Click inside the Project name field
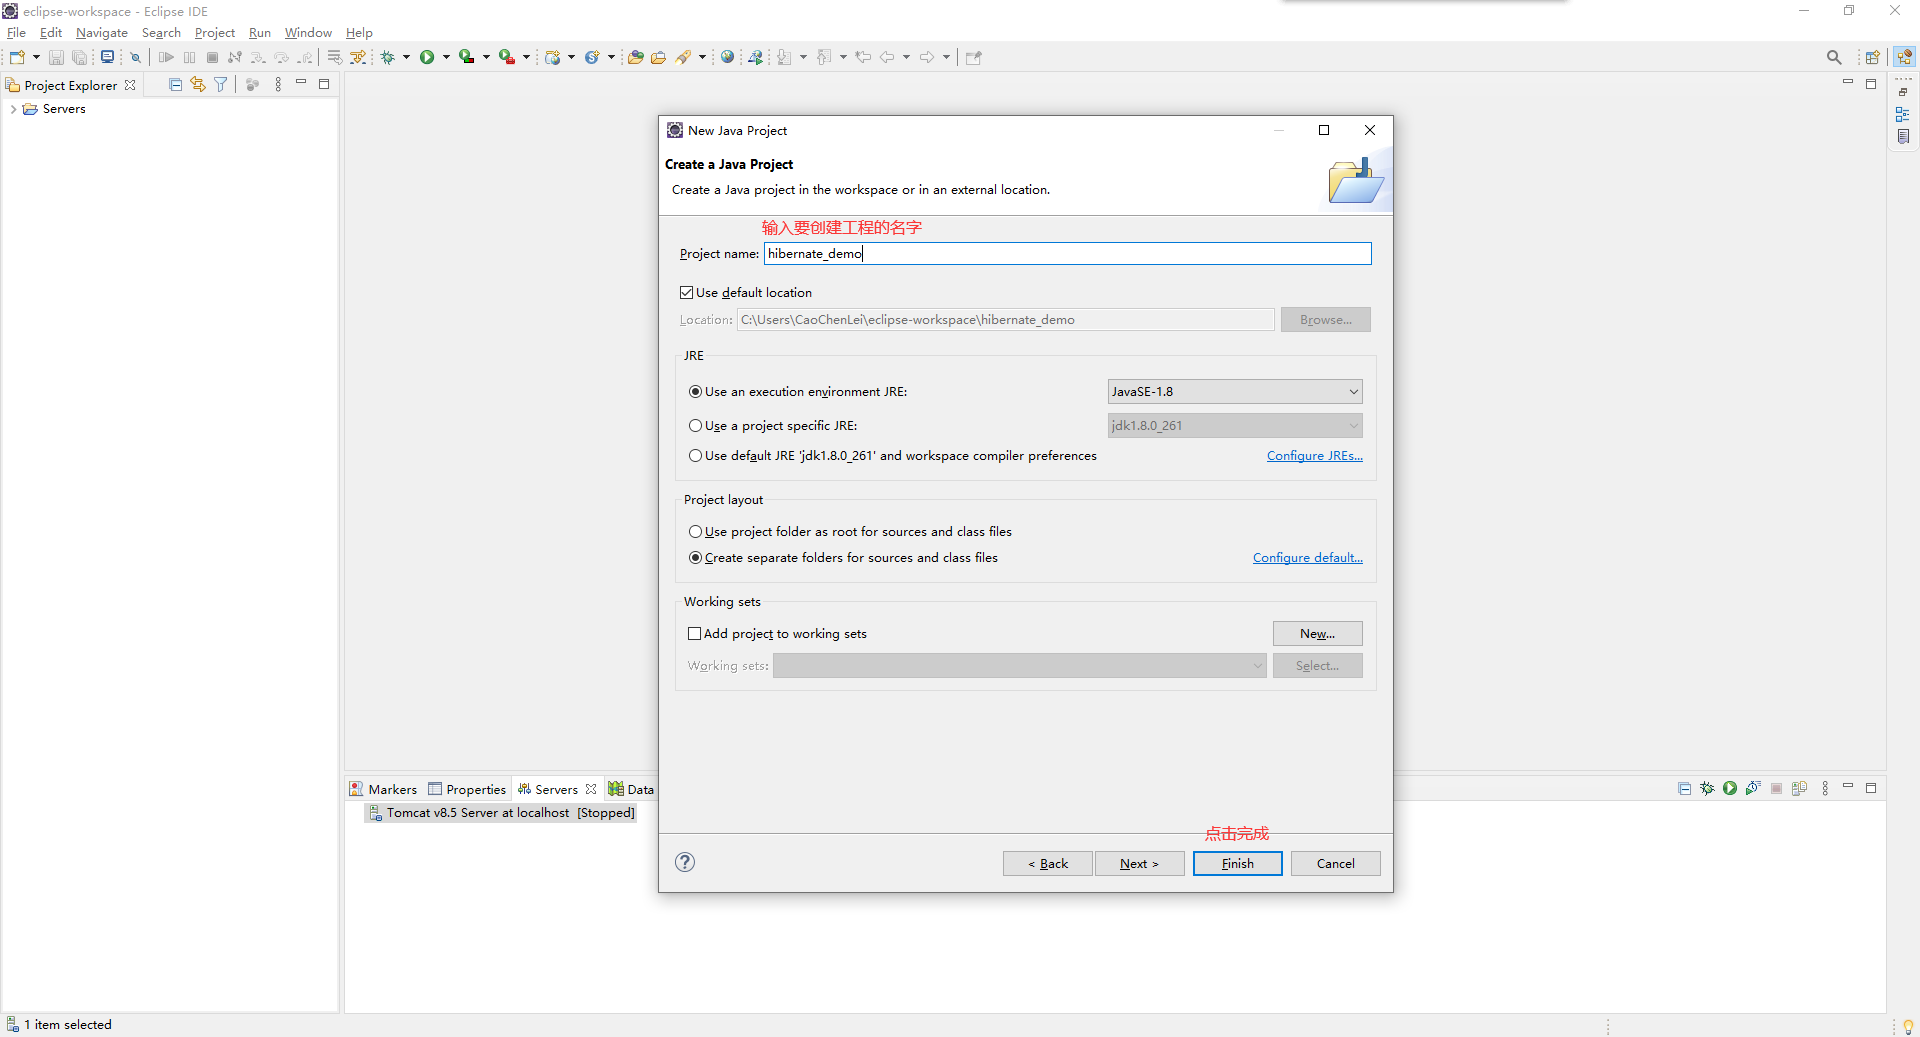Image resolution: width=1920 pixels, height=1037 pixels. point(1000,254)
